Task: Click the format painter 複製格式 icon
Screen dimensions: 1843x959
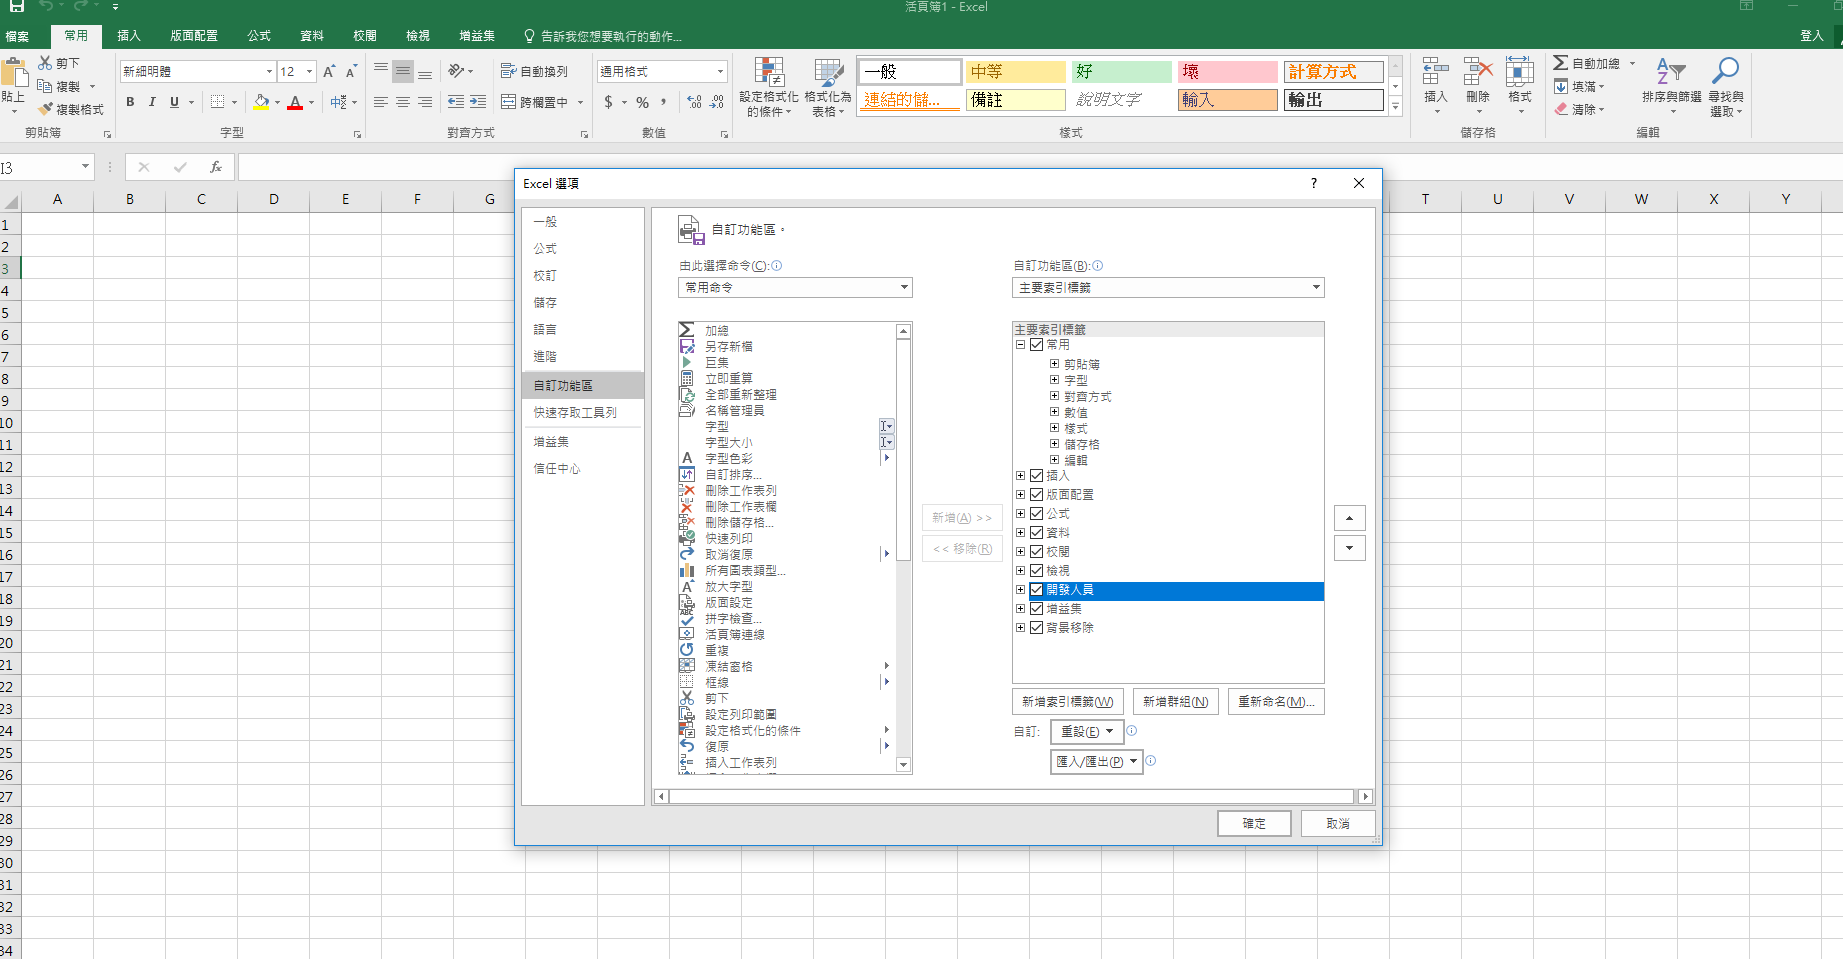Action: point(45,109)
